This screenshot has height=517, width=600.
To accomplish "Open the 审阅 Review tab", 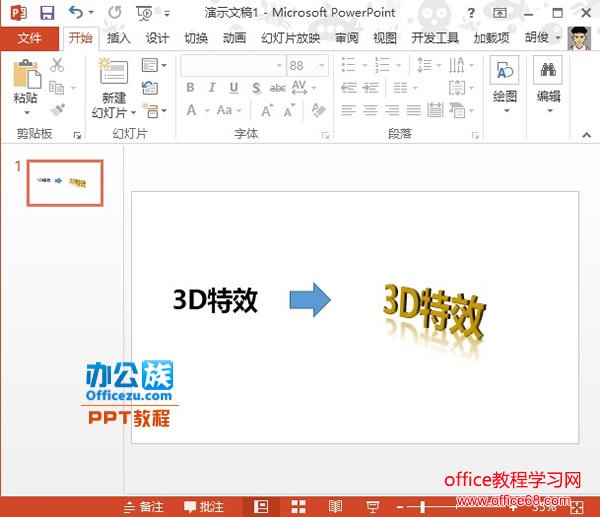I will click(347, 38).
